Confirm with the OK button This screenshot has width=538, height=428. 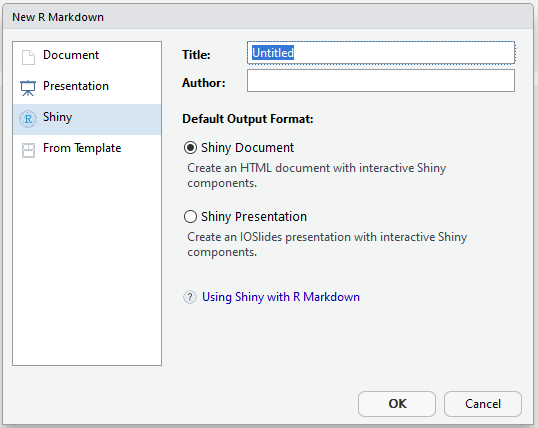(x=397, y=404)
